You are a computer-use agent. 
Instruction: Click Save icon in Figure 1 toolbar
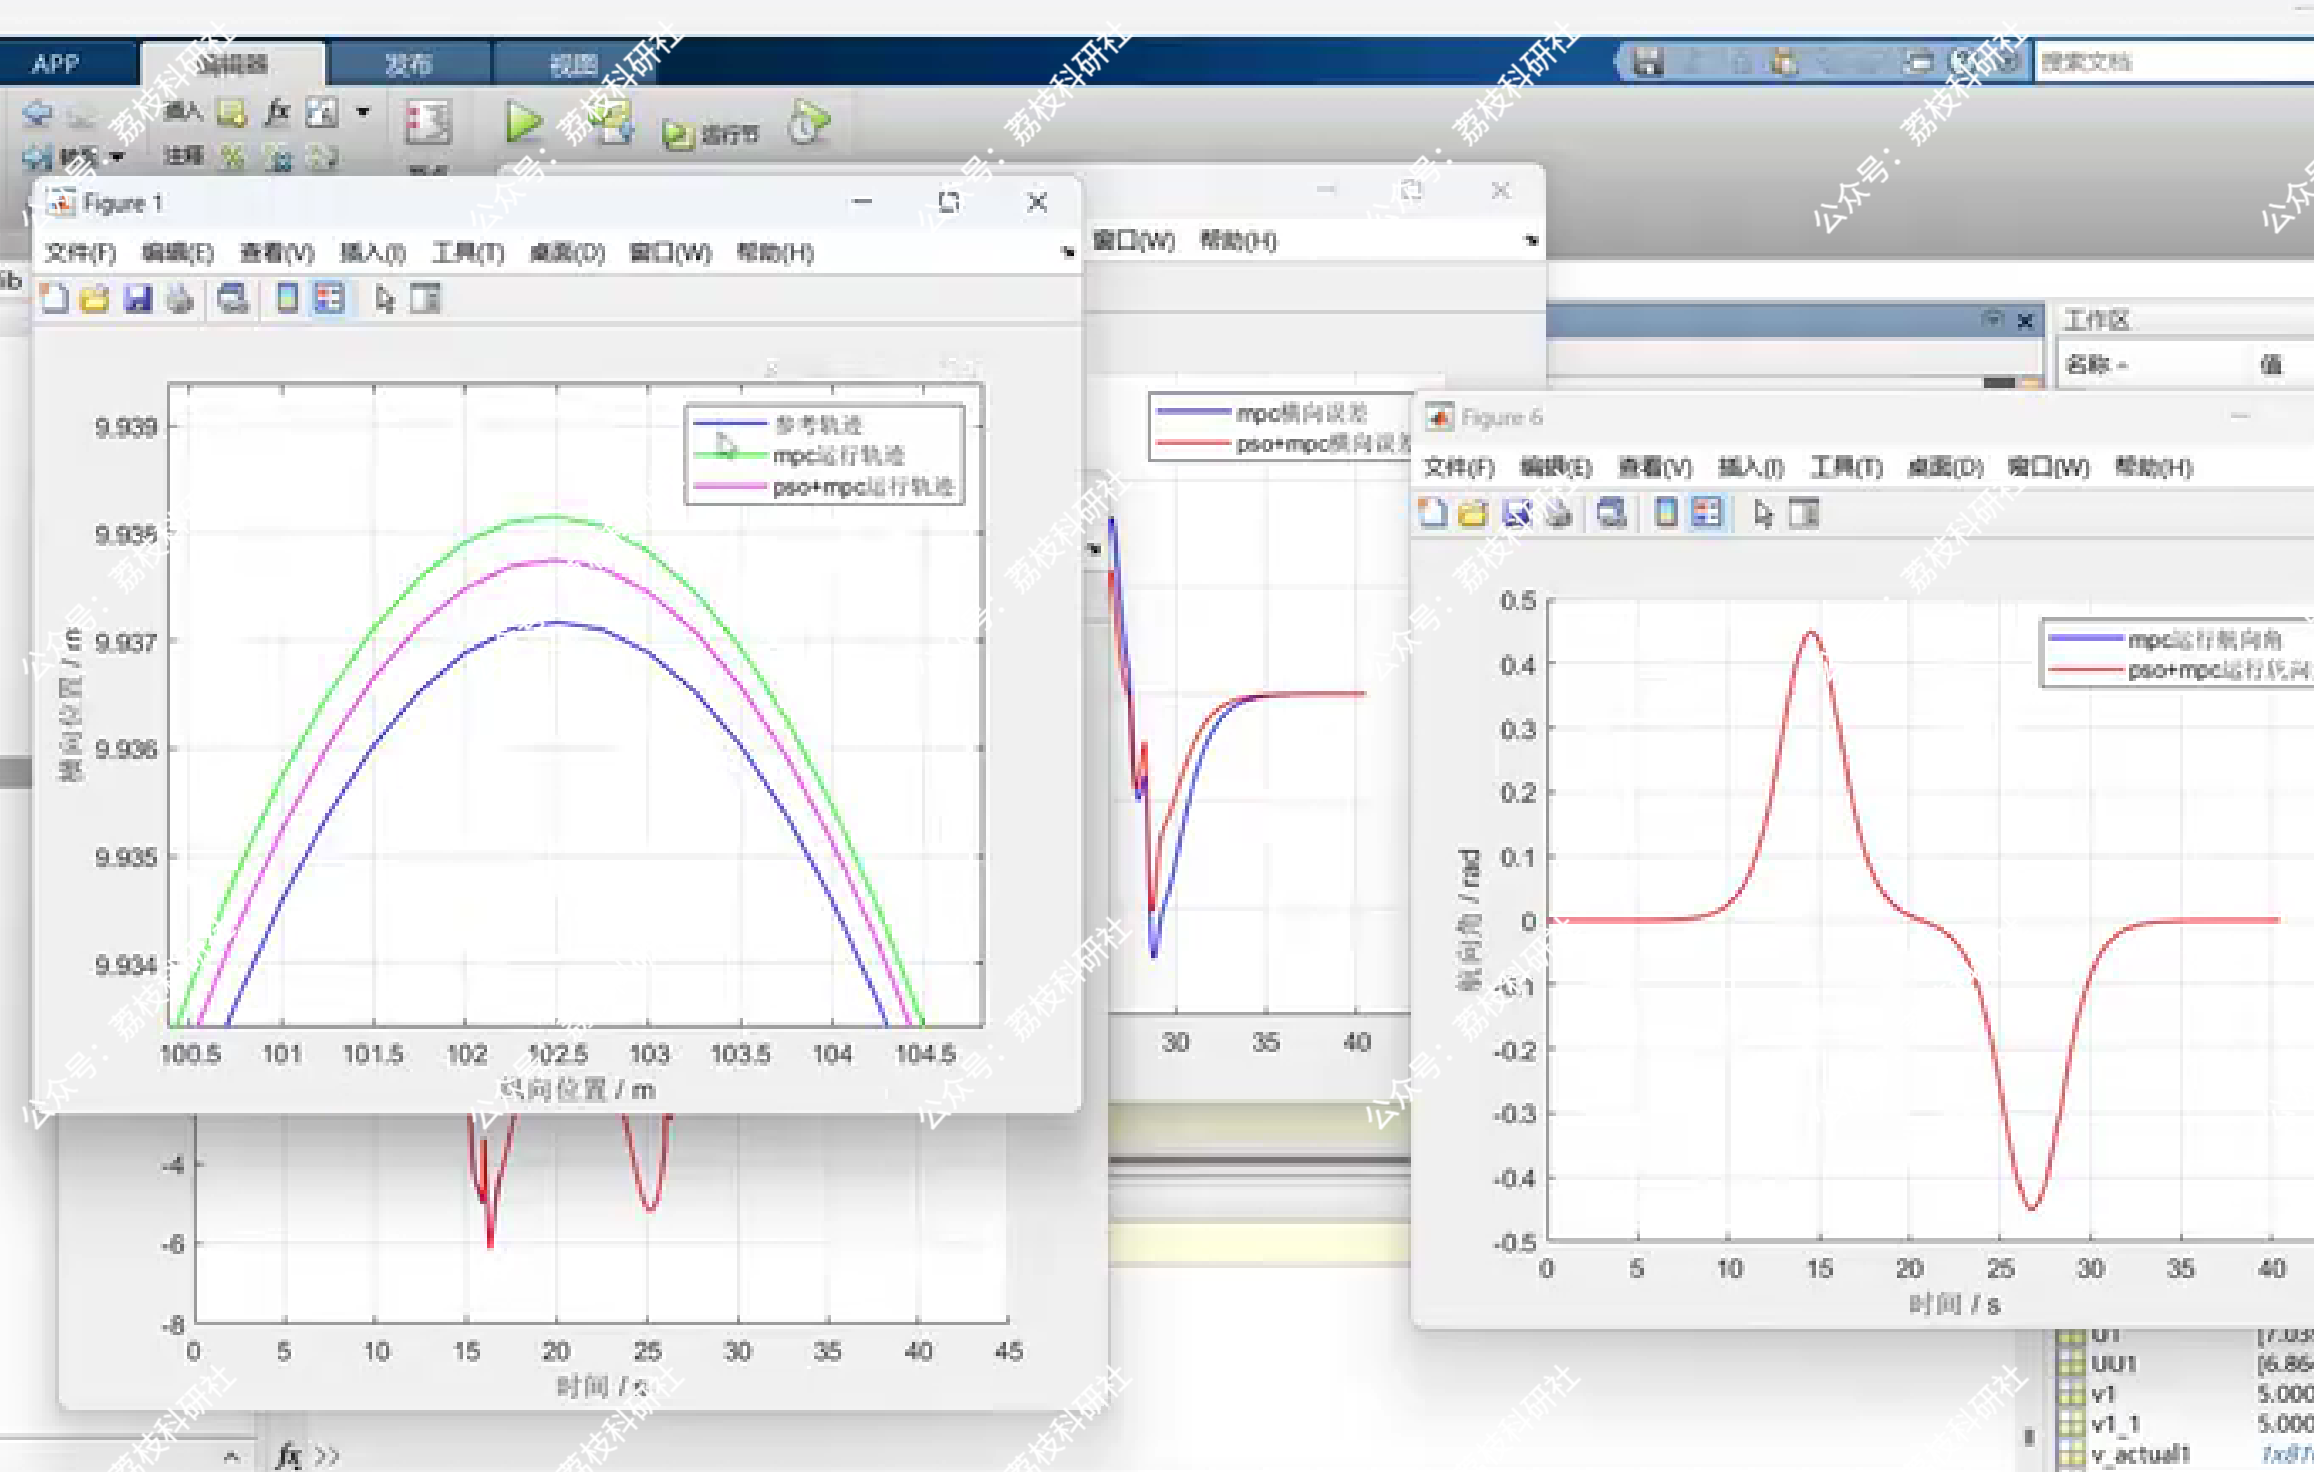[137, 298]
